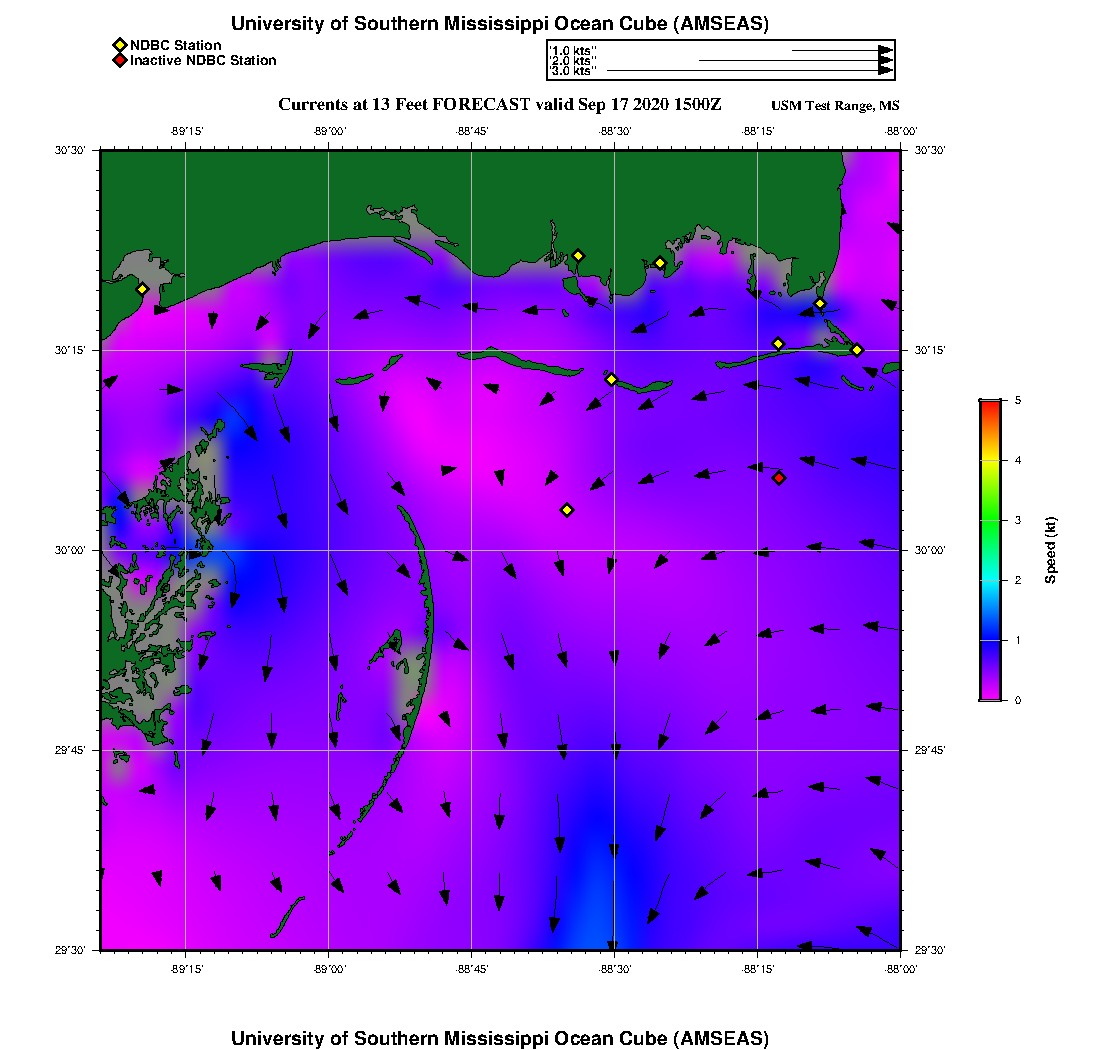Click the red diamond icon in the legend
Screen dimensions: 1100x1050
coord(119,61)
